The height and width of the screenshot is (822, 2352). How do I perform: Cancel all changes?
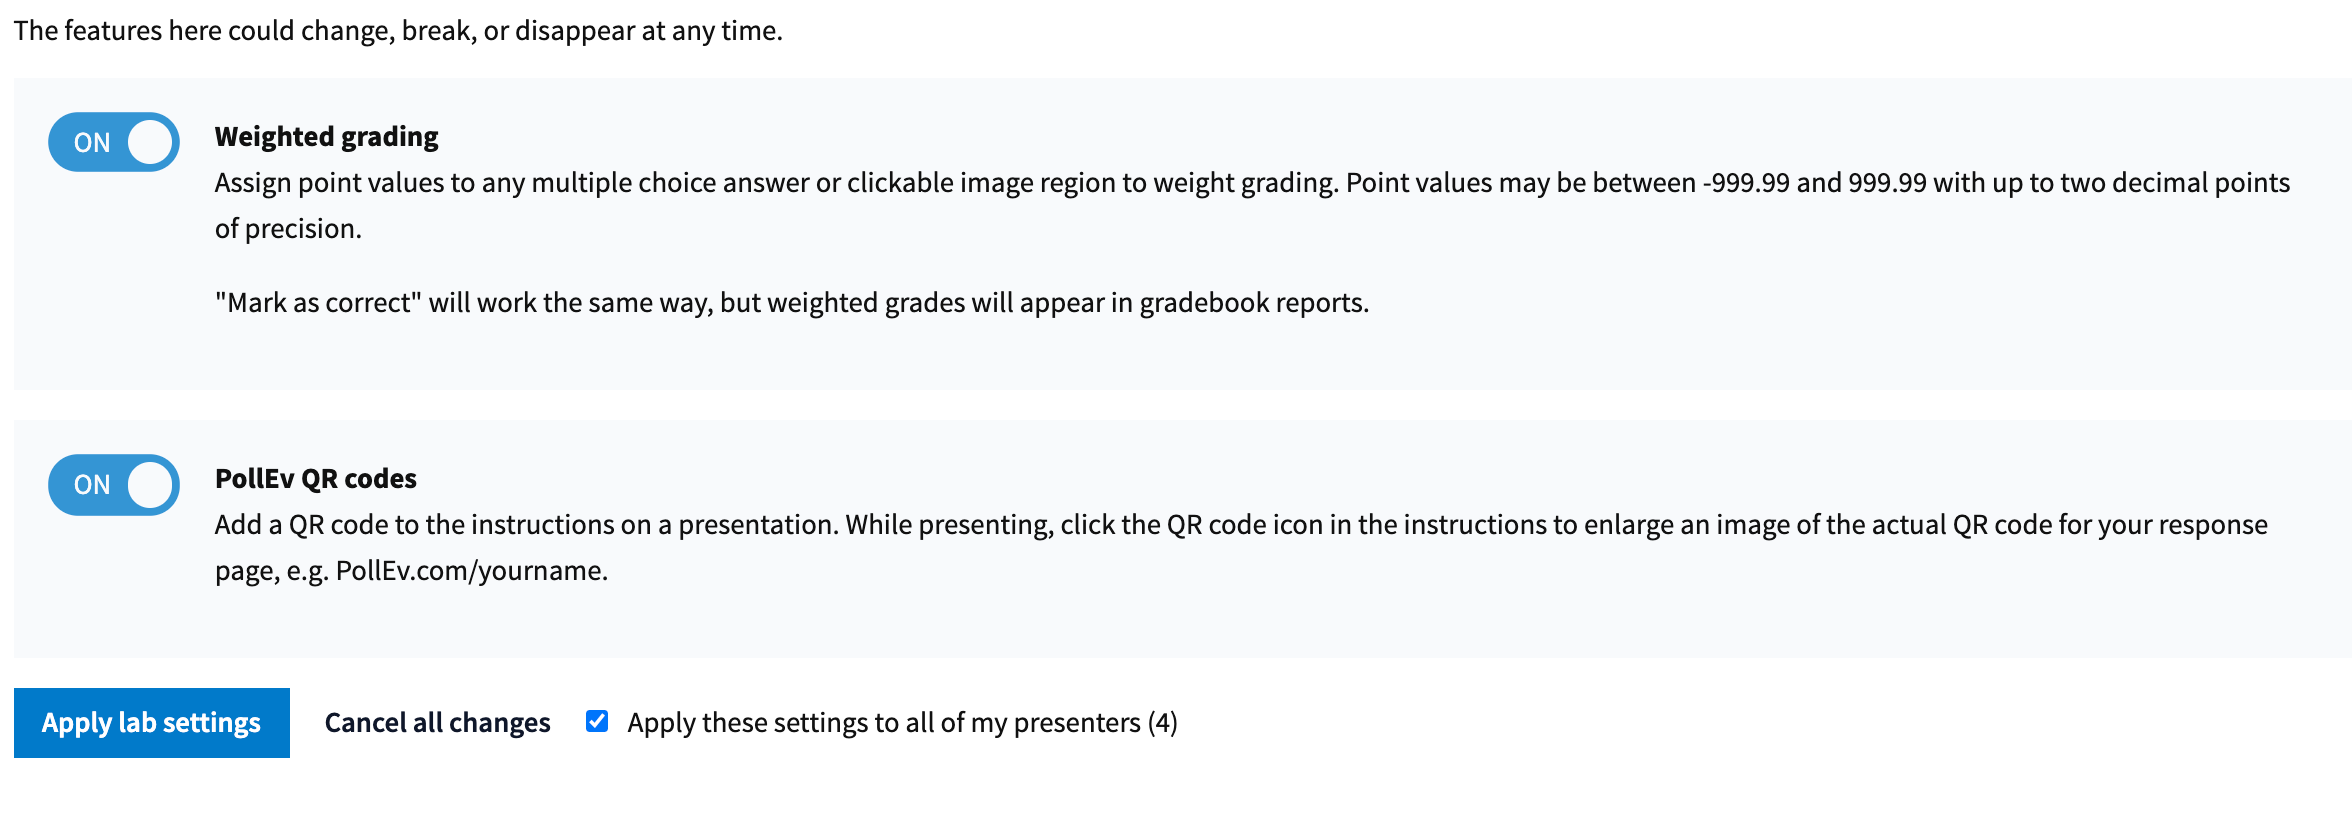(437, 723)
